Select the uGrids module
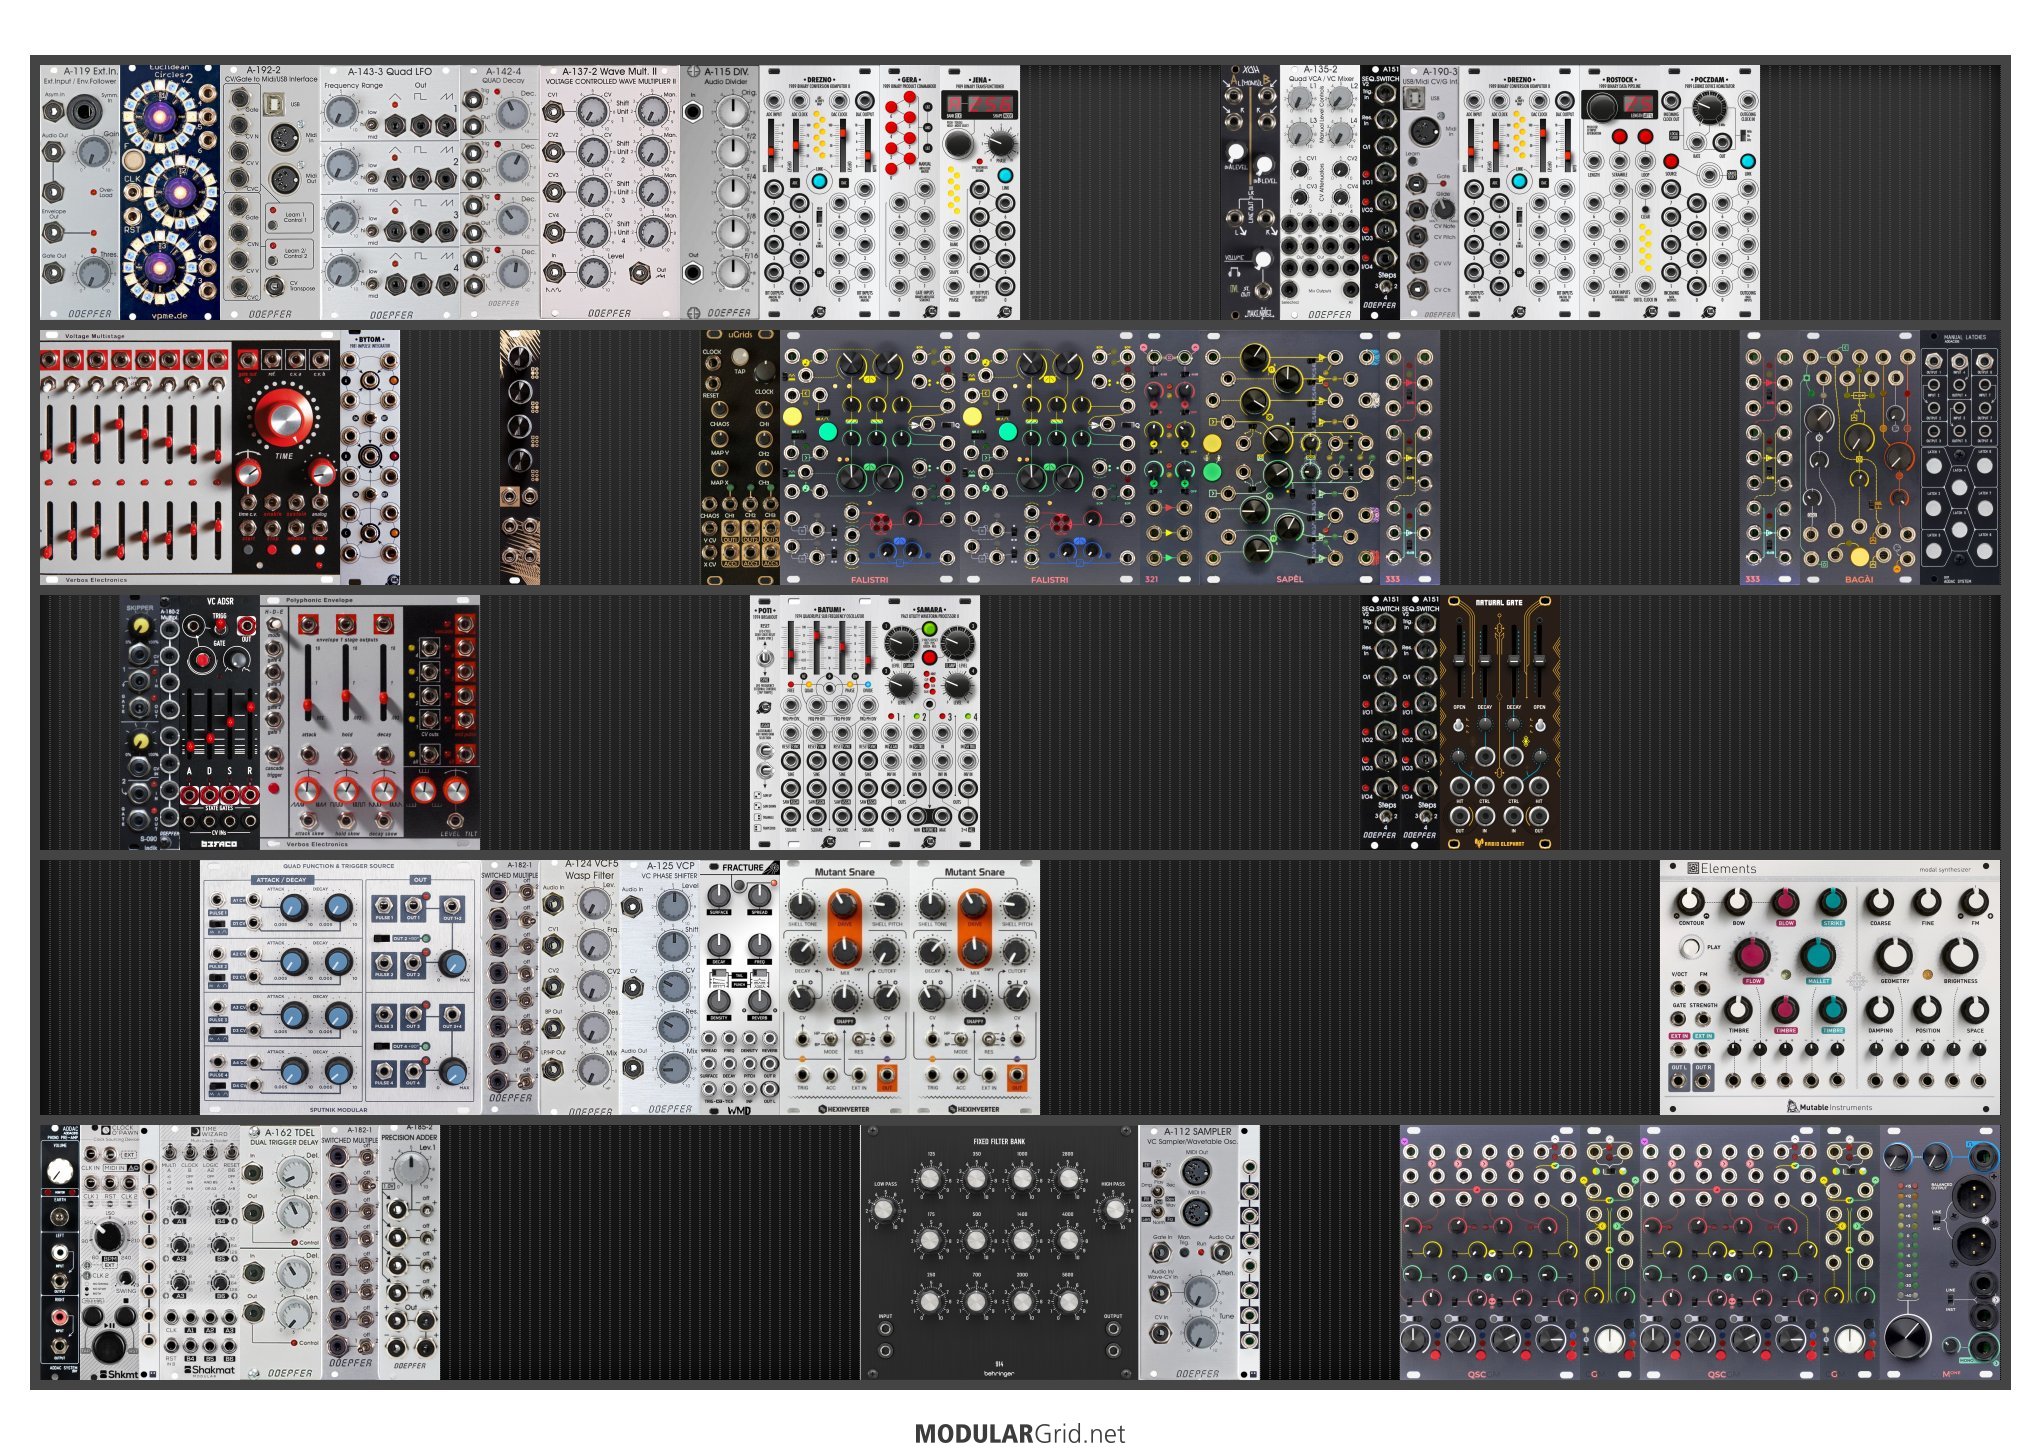Viewport: 2041px width, 1455px height. (740, 458)
